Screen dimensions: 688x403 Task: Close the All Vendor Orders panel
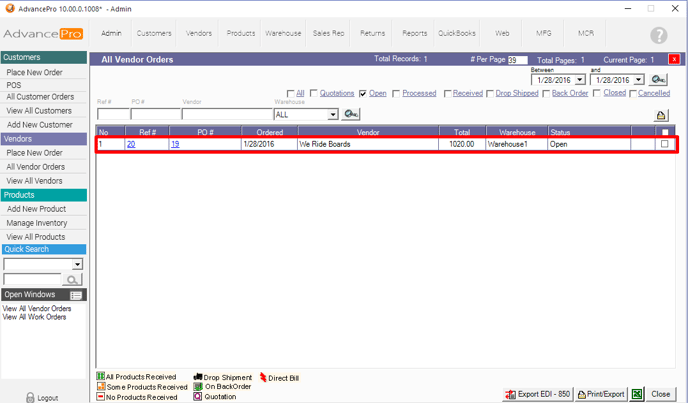coord(675,59)
